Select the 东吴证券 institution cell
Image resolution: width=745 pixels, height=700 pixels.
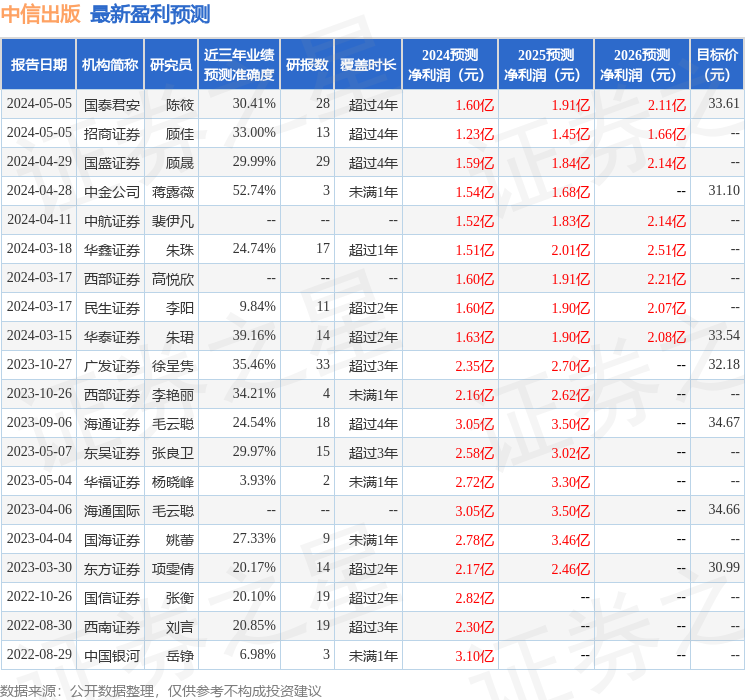112,452
